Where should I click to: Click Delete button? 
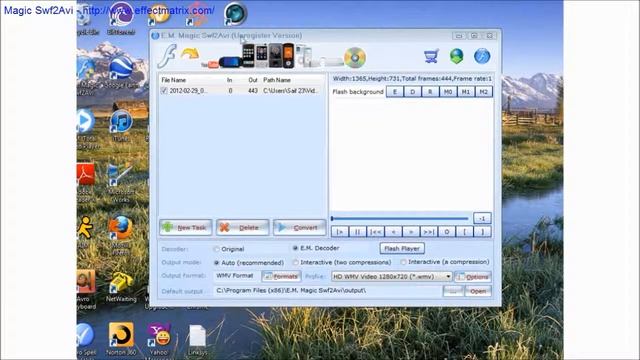(242, 227)
